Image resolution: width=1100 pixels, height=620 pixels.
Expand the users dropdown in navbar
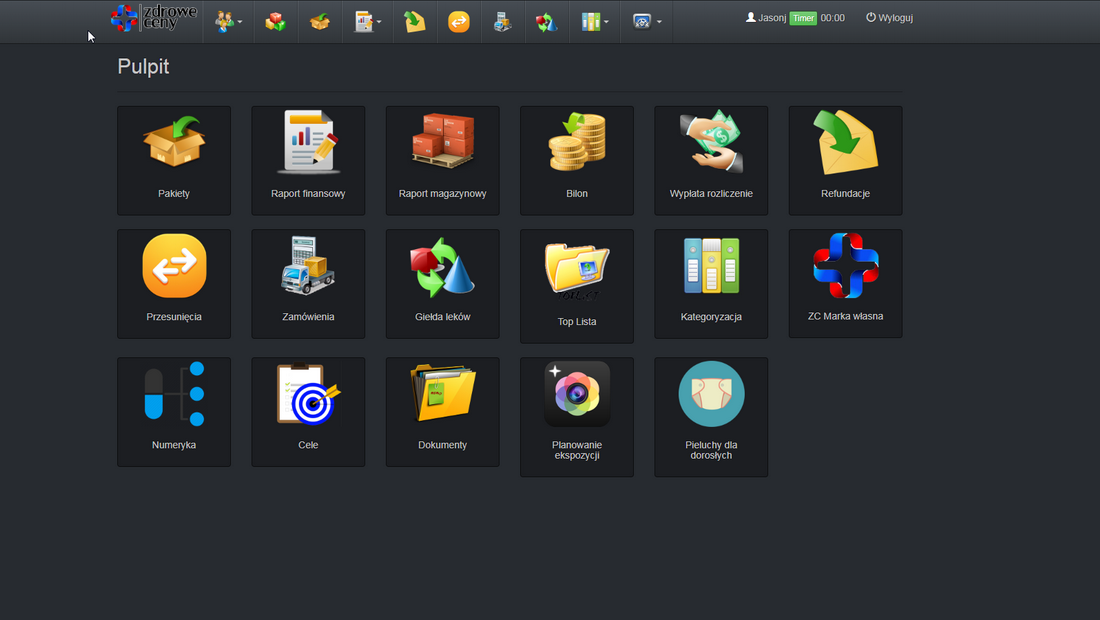pos(229,21)
